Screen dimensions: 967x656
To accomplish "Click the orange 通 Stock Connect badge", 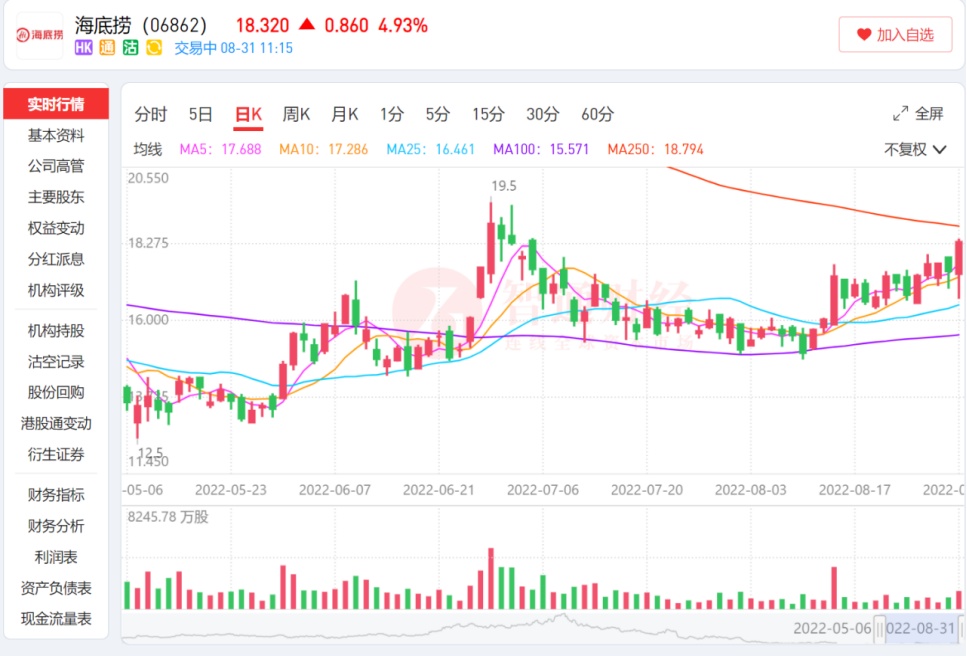I will (107, 47).
